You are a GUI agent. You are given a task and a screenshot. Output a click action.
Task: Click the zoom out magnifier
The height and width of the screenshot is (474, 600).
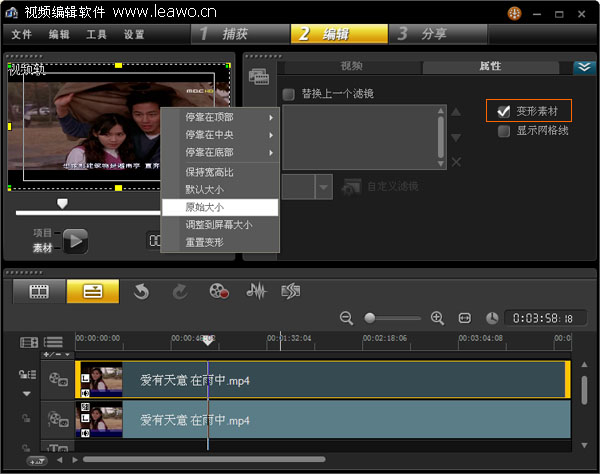347,318
